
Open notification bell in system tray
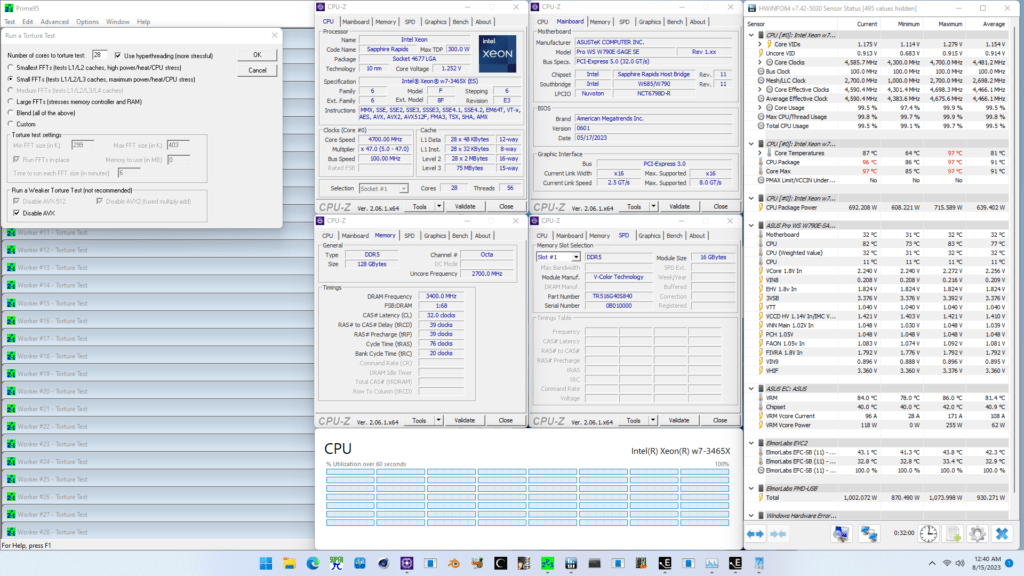point(1009,563)
